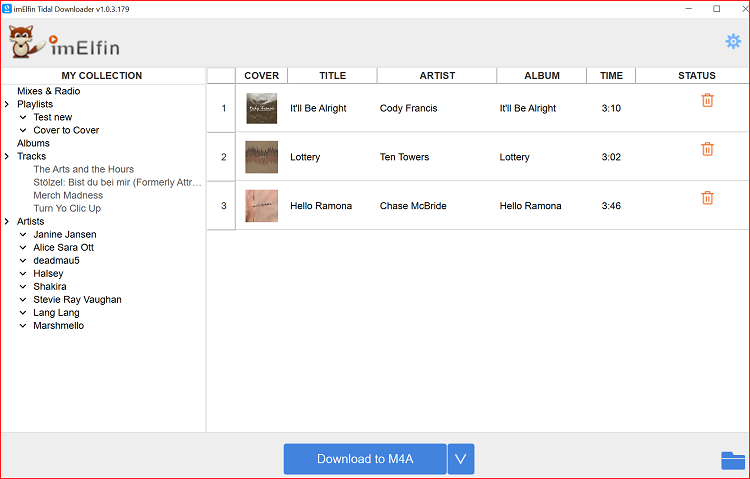Select artist Lang Lang
The image size is (750, 479).
(56, 312)
